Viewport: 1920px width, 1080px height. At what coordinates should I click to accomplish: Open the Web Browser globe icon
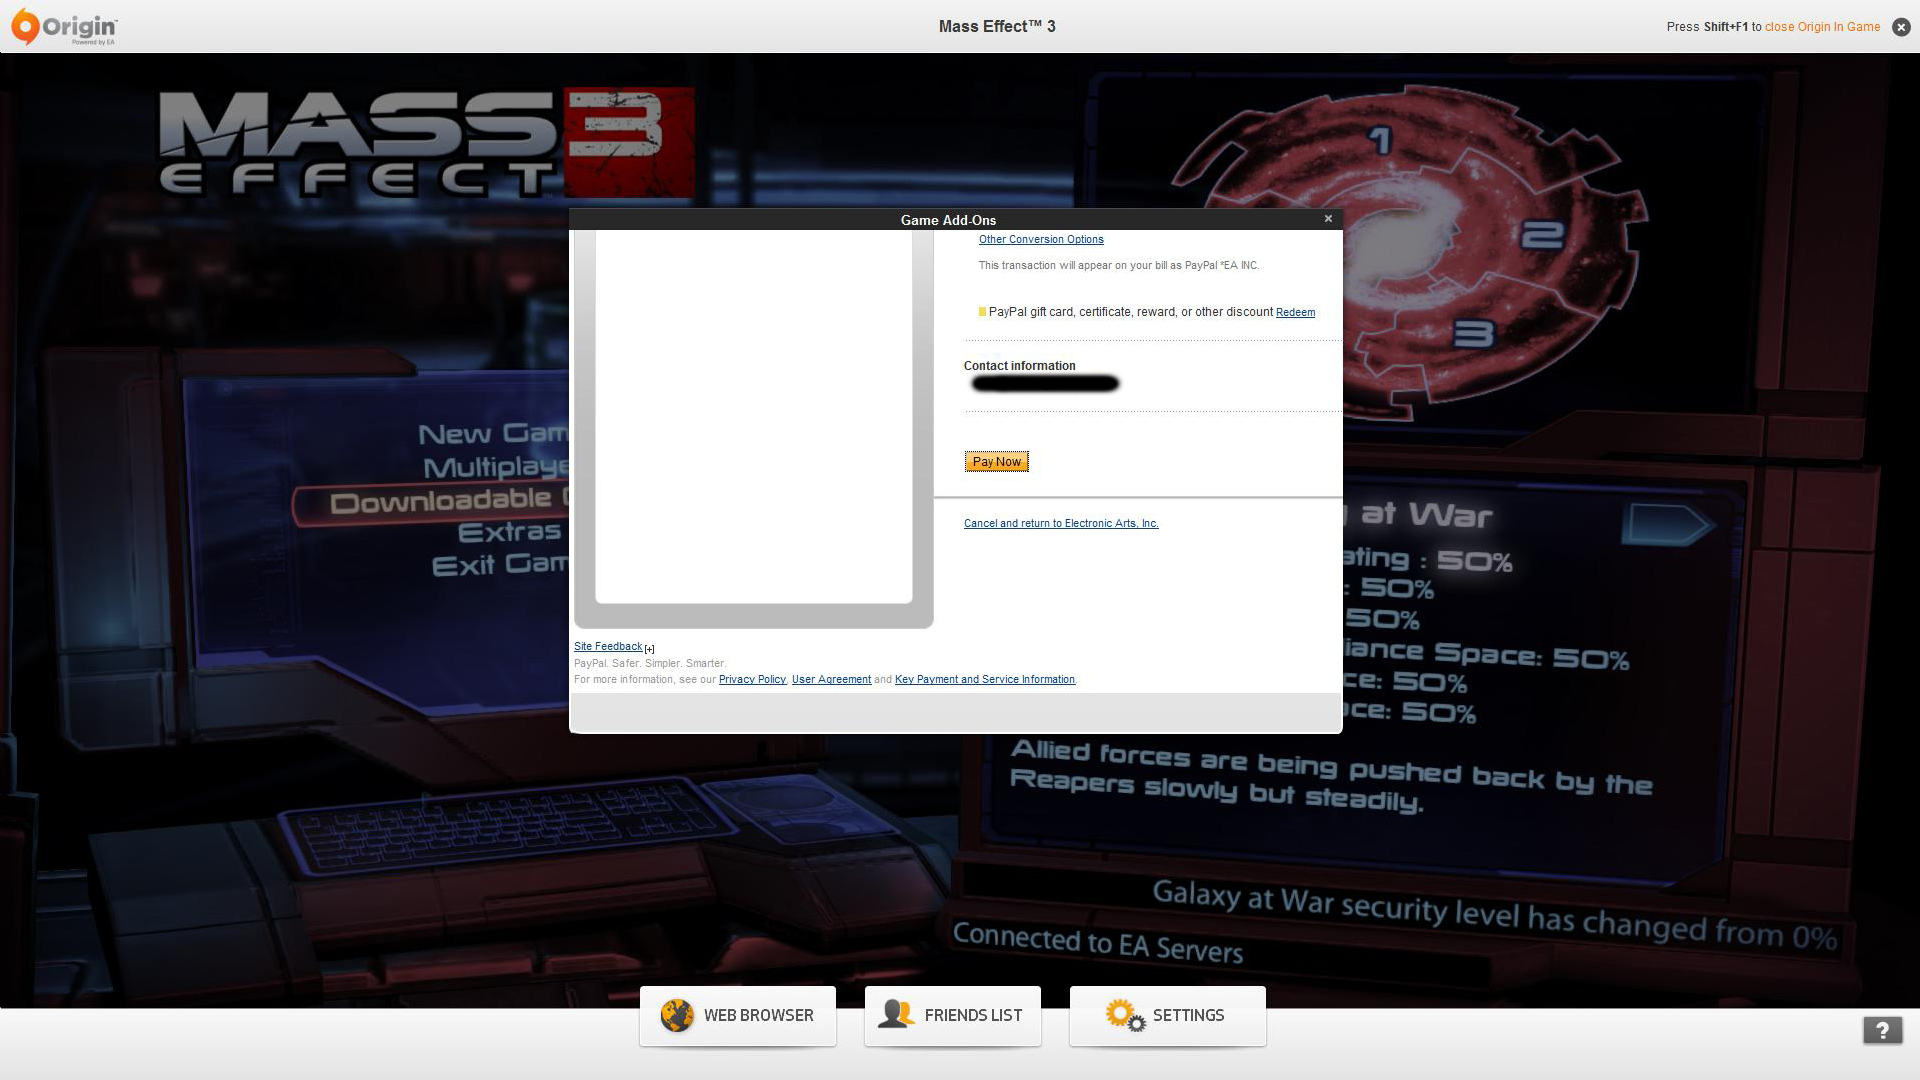[677, 1016]
